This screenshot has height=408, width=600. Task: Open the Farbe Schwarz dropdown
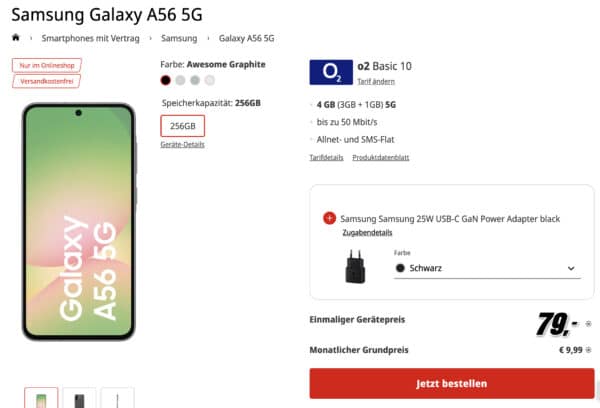tap(487, 268)
